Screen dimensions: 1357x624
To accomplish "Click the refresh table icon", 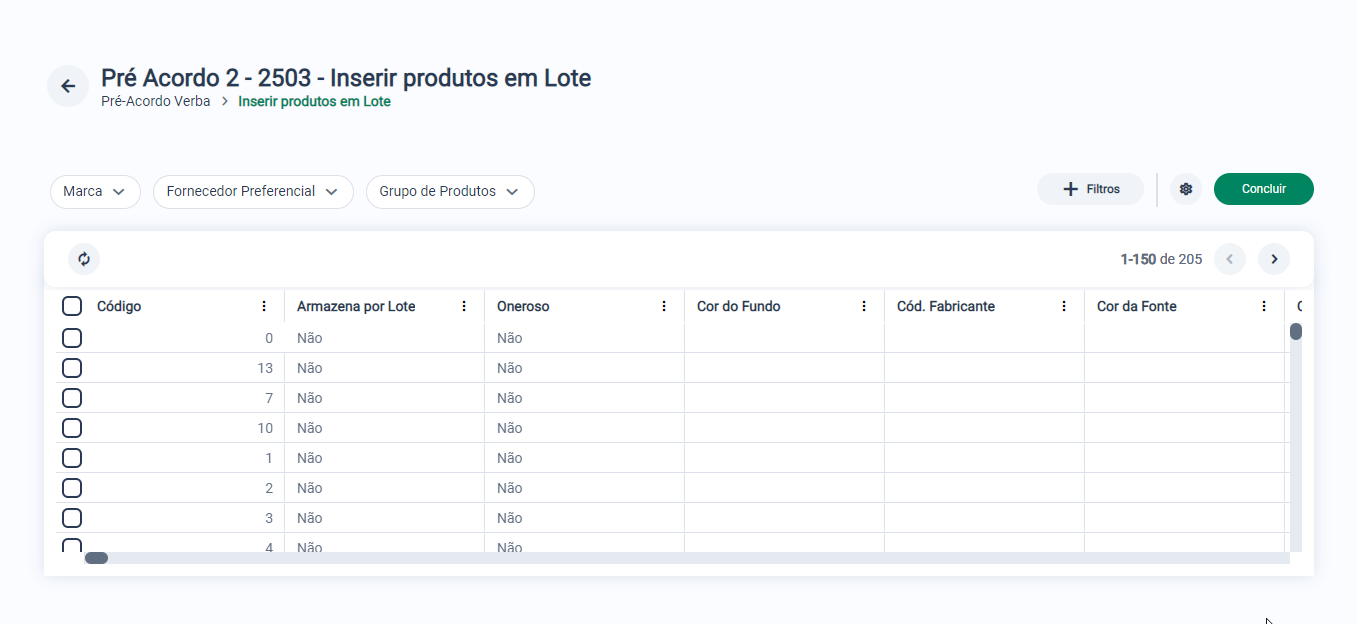I will click(x=84, y=259).
